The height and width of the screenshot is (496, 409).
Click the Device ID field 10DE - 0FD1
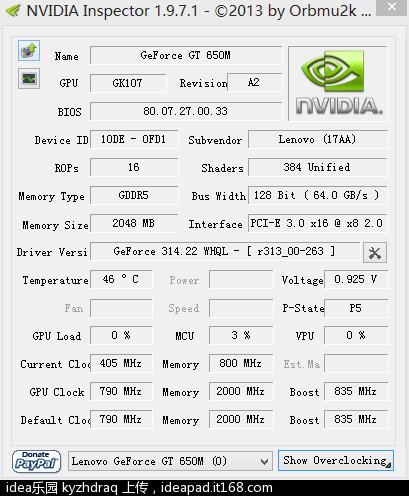coord(134,139)
